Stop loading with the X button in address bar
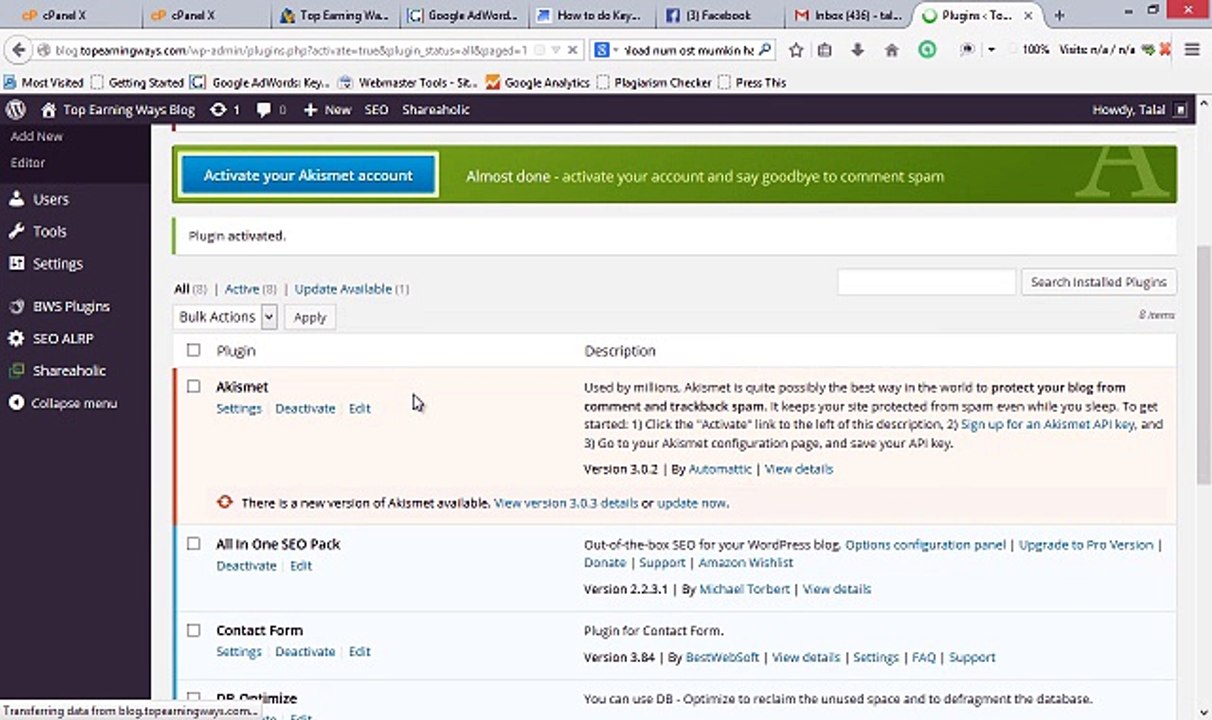The height and width of the screenshot is (720, 1212). [573, 50]
